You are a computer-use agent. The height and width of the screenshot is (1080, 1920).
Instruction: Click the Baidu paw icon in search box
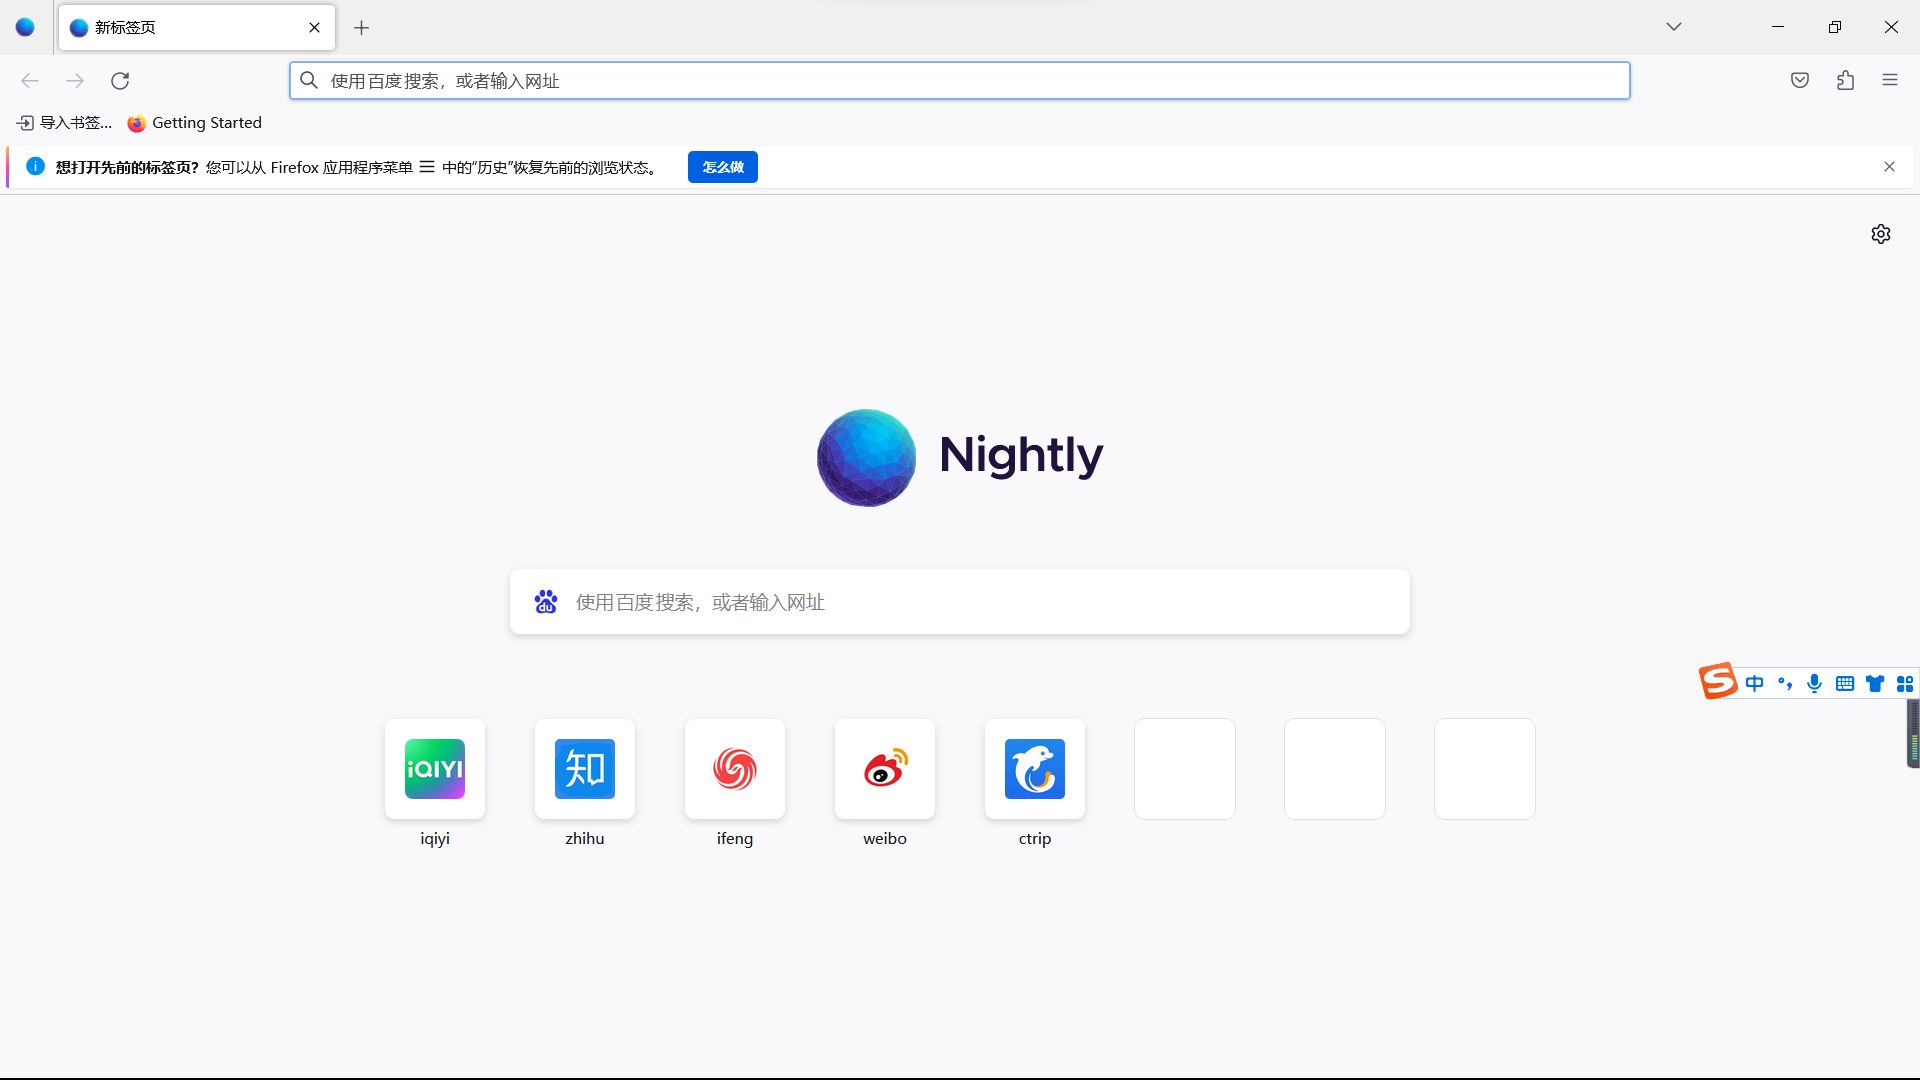tap(546, 602)
